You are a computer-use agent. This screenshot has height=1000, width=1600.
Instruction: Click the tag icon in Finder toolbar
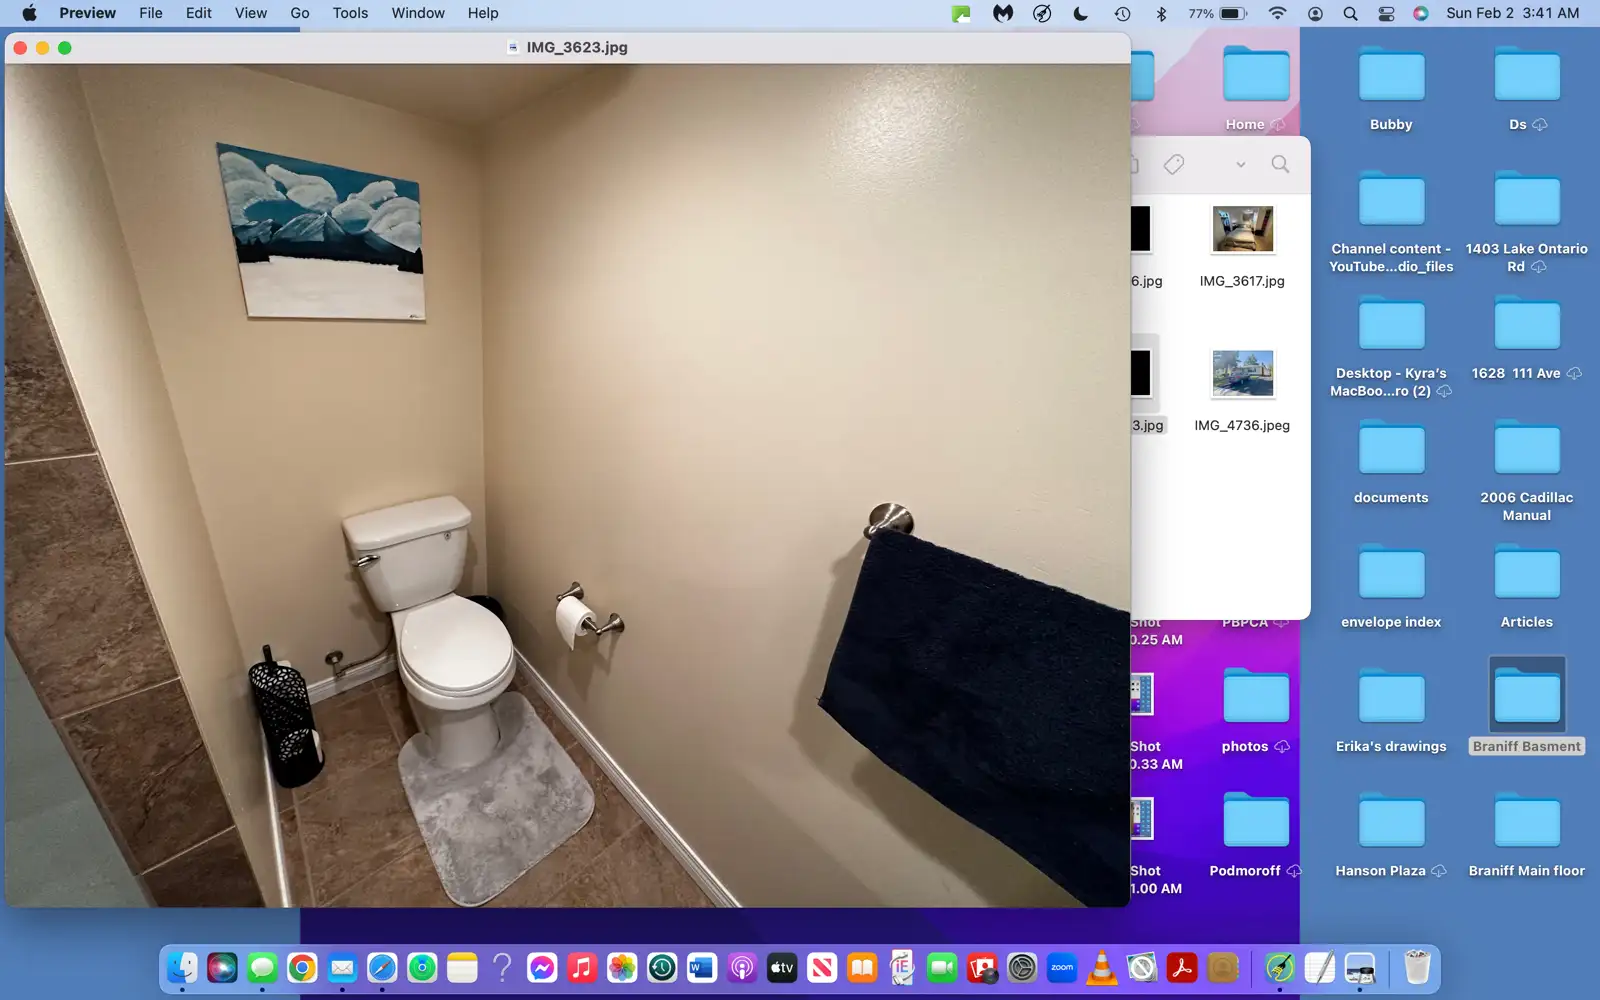click(x=1174, y=164)
